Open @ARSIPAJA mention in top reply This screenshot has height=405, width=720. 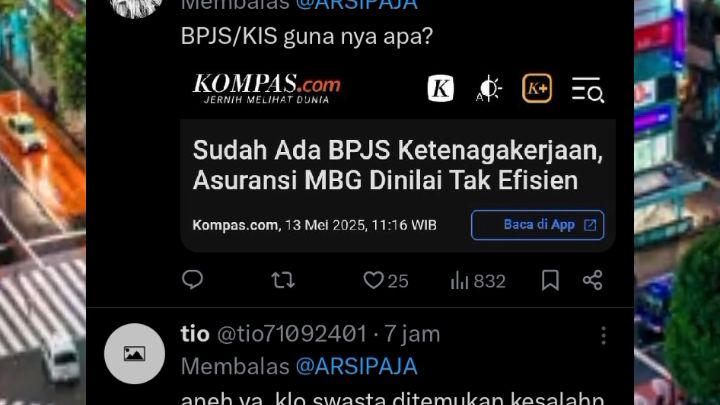click(x=356, y=5)
